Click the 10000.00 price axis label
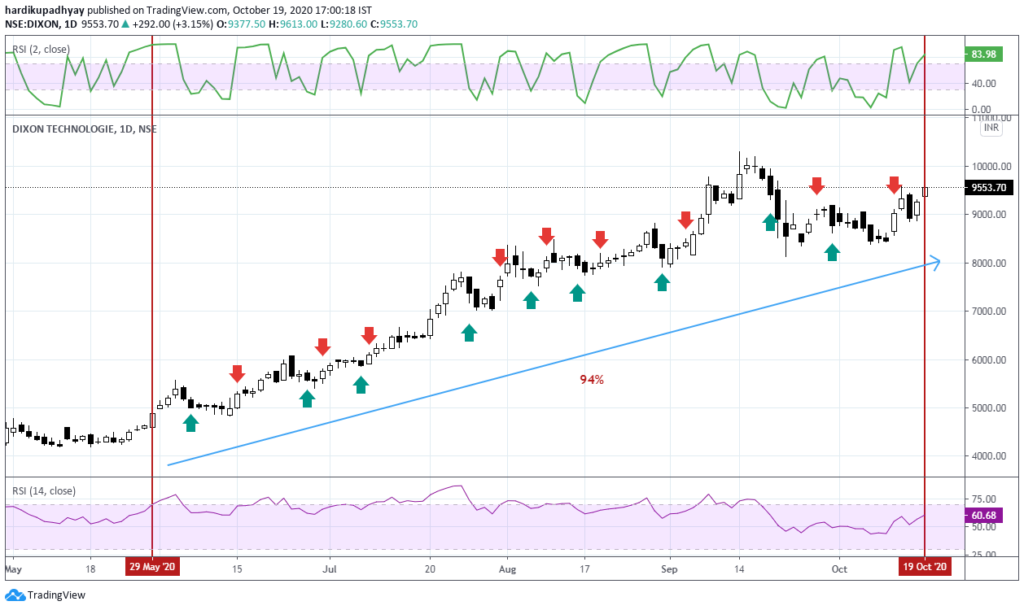The height and width of the screenshot is (610, 1024). coord(989,167)
